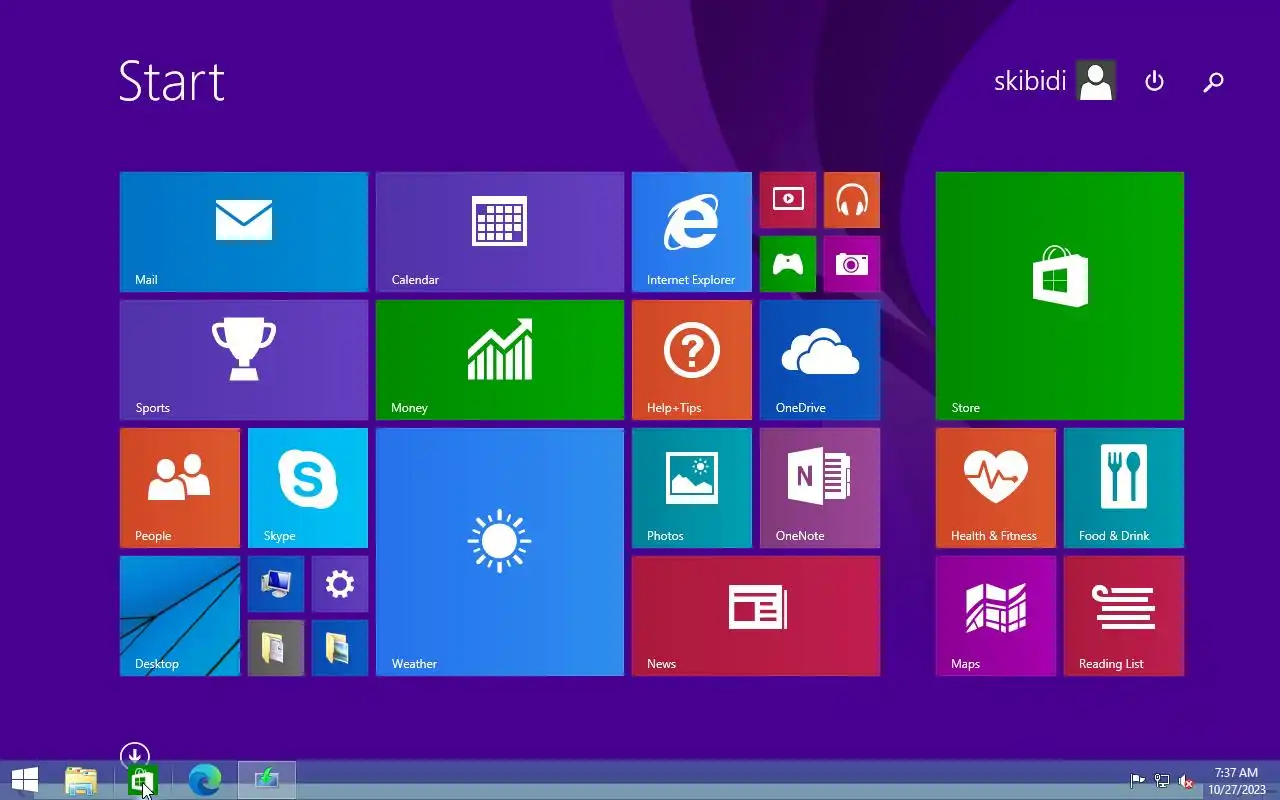Switch to the active installer app on the taskbar
Screen dimensions: 1280x800
click(x=267, y=780)
